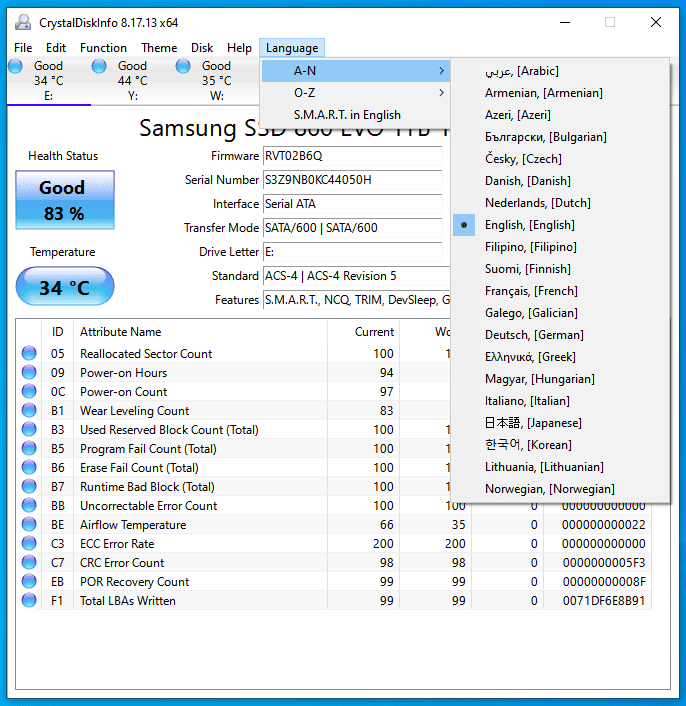Viewport: 686px width, 706px height.
Task: Click the Firmware field RVT02B6Q
Action: point(352,156)
